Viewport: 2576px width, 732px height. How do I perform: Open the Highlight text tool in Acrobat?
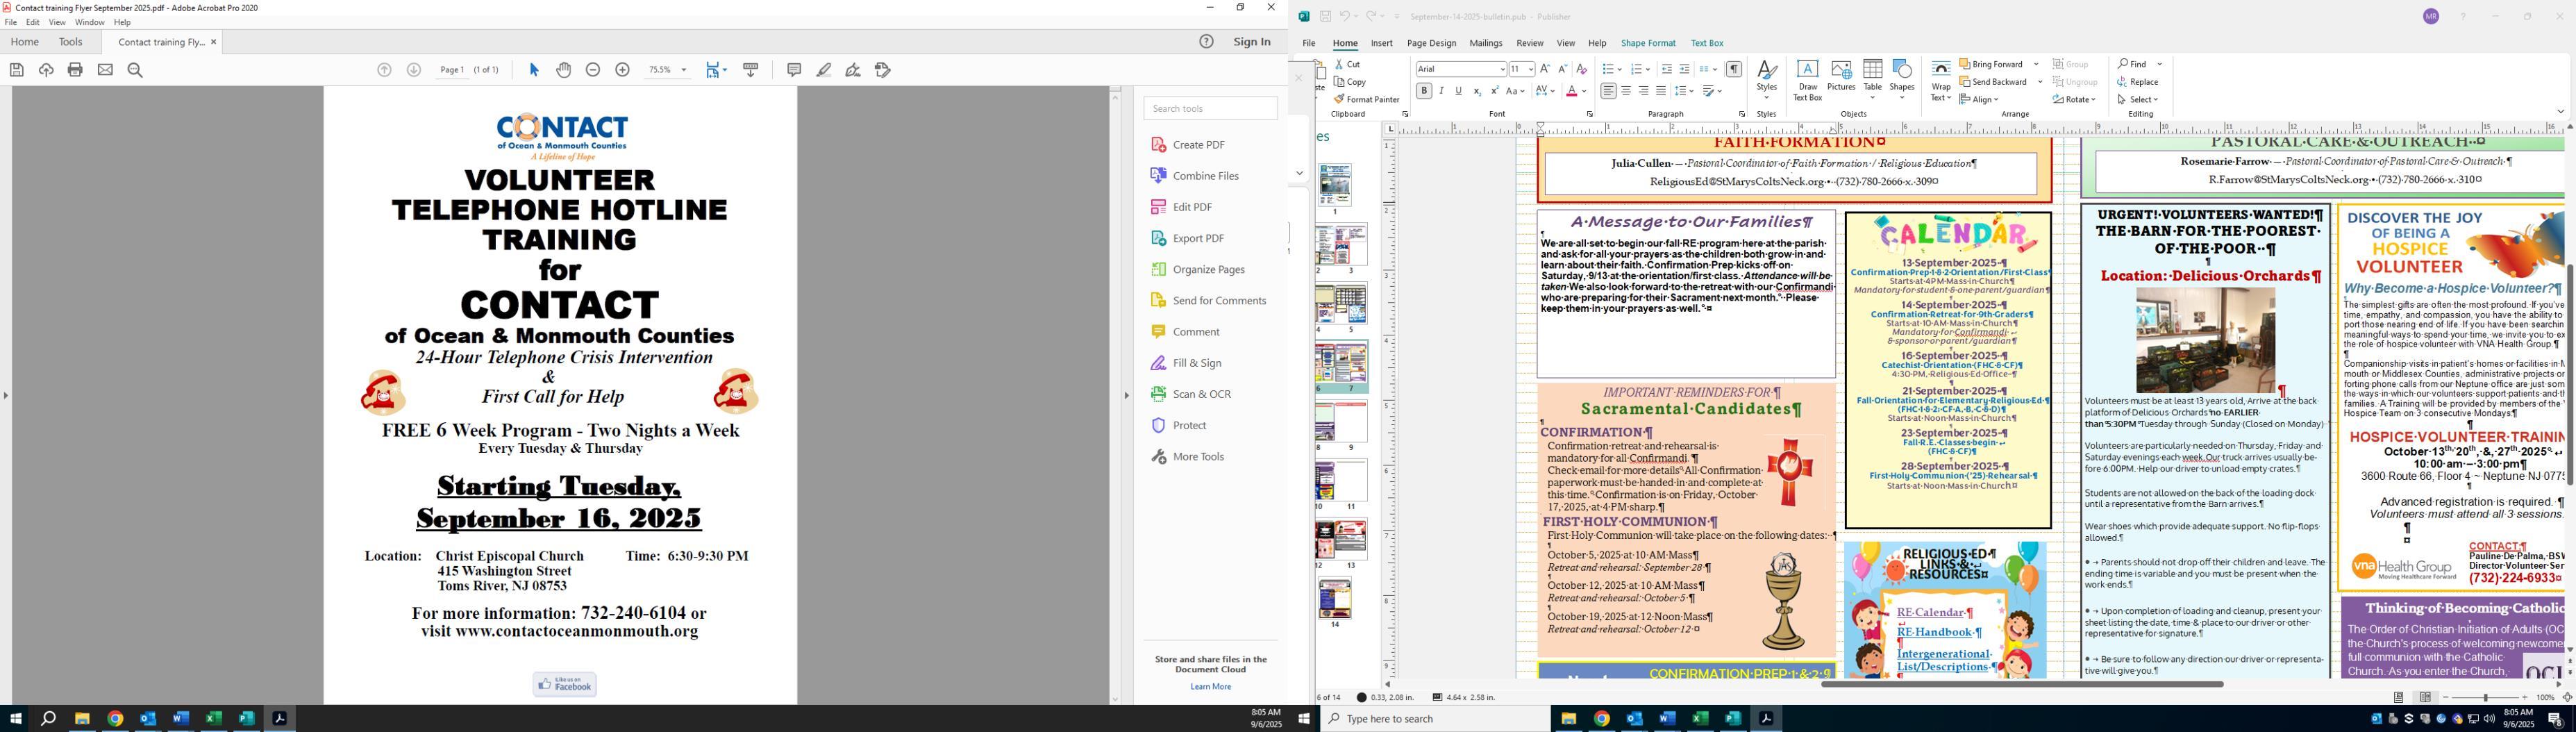[824, 70]
